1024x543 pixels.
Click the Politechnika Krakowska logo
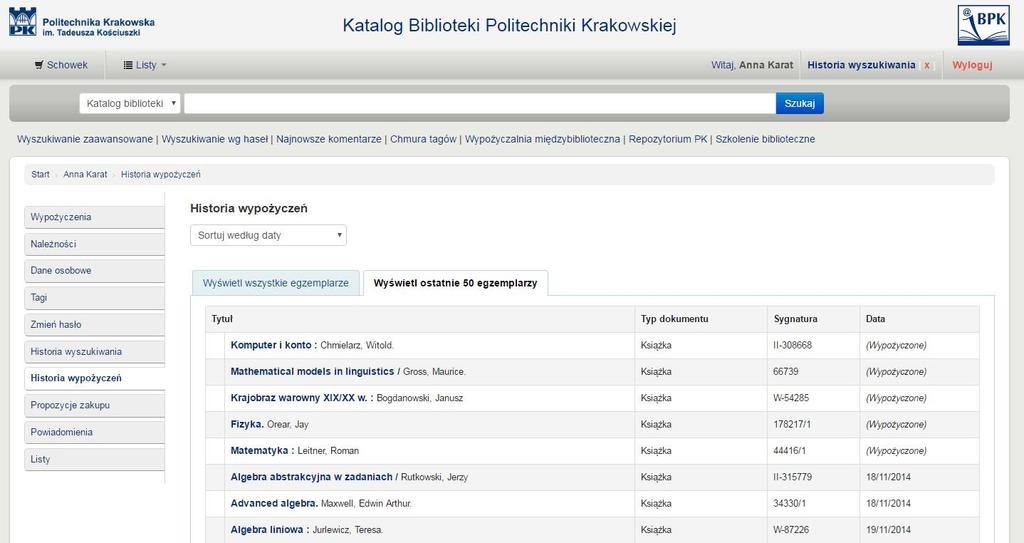(x=82, y=22)
